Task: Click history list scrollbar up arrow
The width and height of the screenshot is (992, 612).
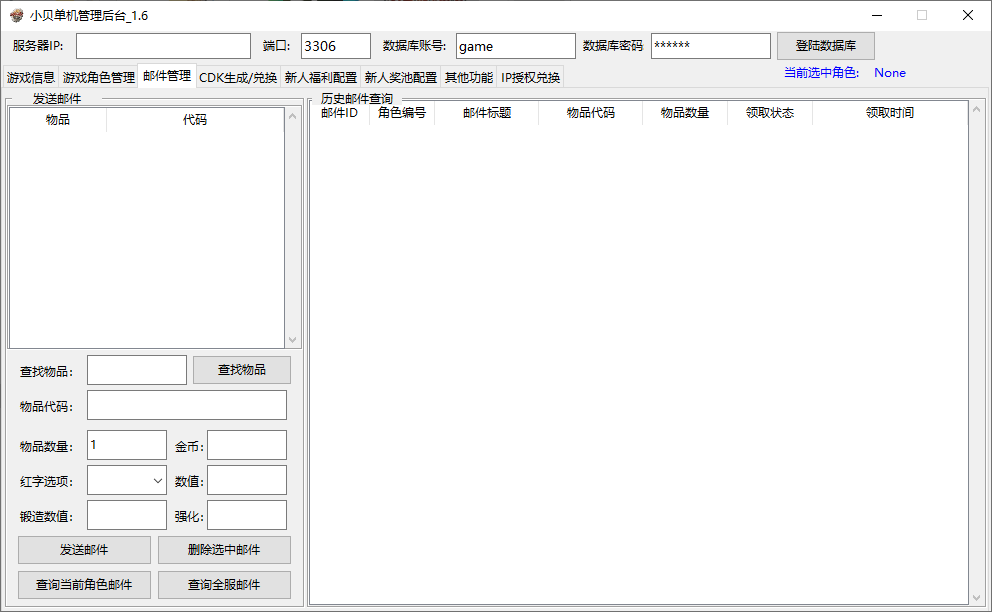Action: coord(976,109)
